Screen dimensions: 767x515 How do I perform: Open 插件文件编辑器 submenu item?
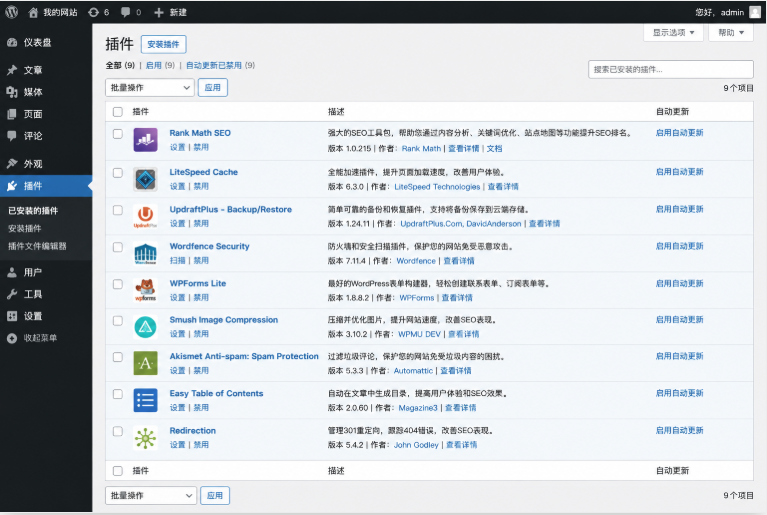click(x=37, y=246)
